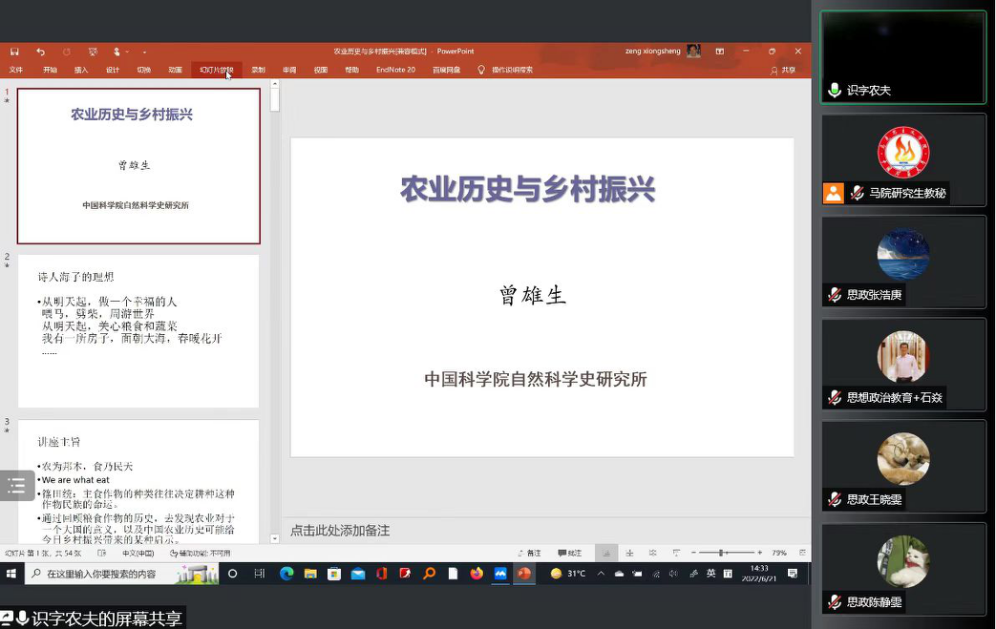This screenshot has width=996, height=629.
Task: Click the floating list menu button on the left
Action: 16,486
